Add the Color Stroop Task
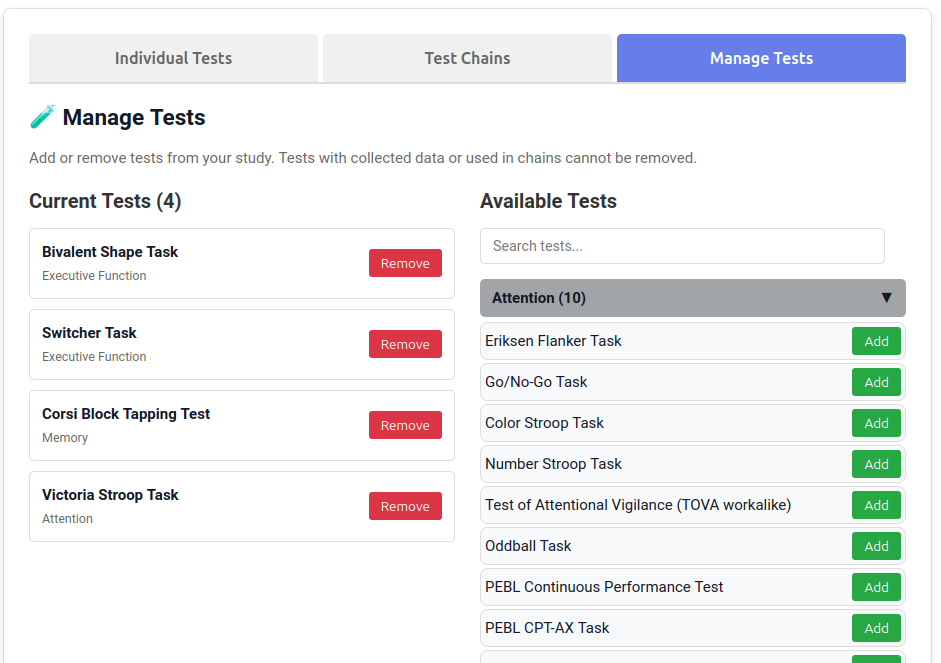 876,423
